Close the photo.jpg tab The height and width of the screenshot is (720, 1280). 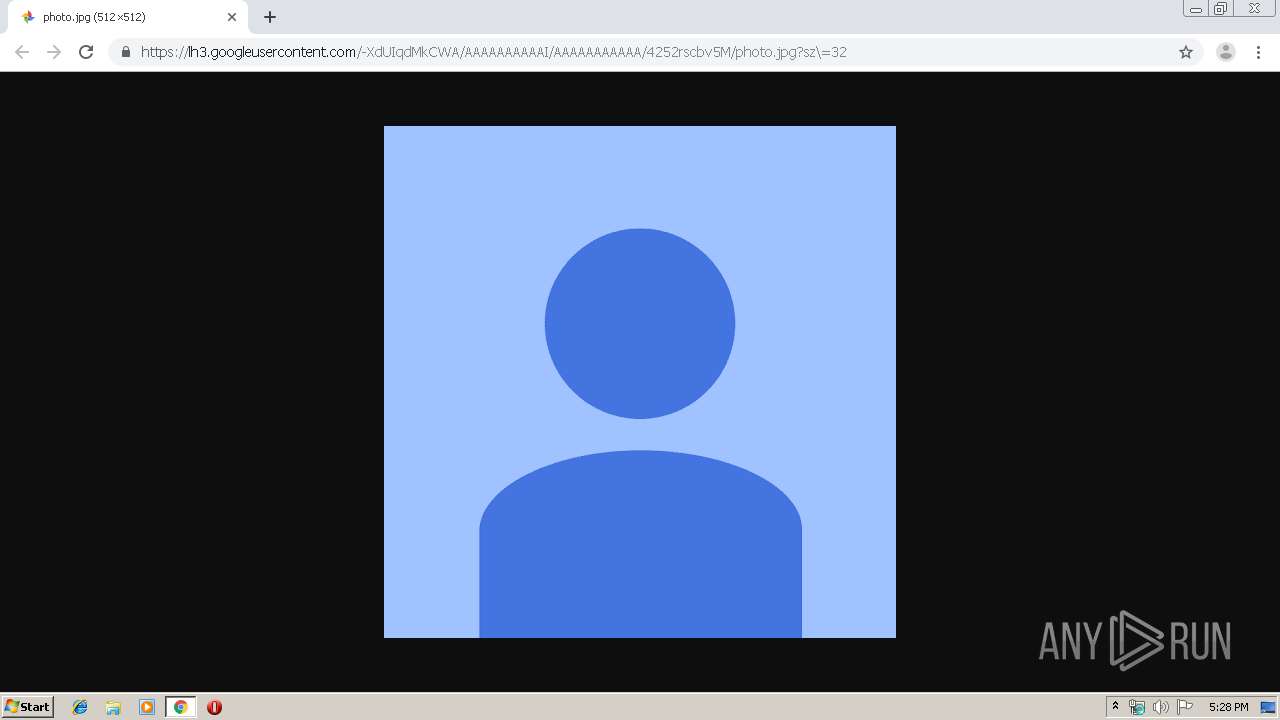pyautogui.click(x=232, y=17)
